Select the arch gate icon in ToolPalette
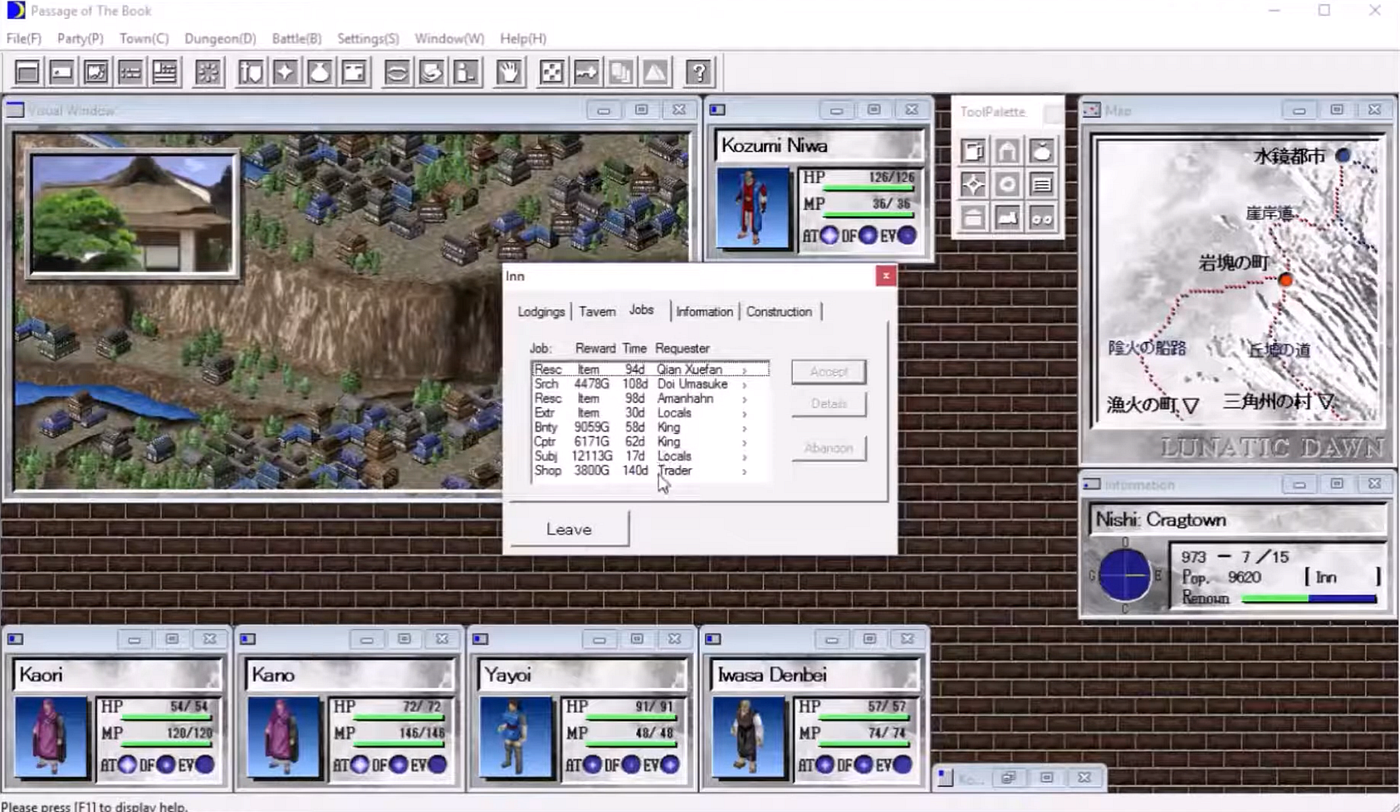 (x=1007, y=151)
